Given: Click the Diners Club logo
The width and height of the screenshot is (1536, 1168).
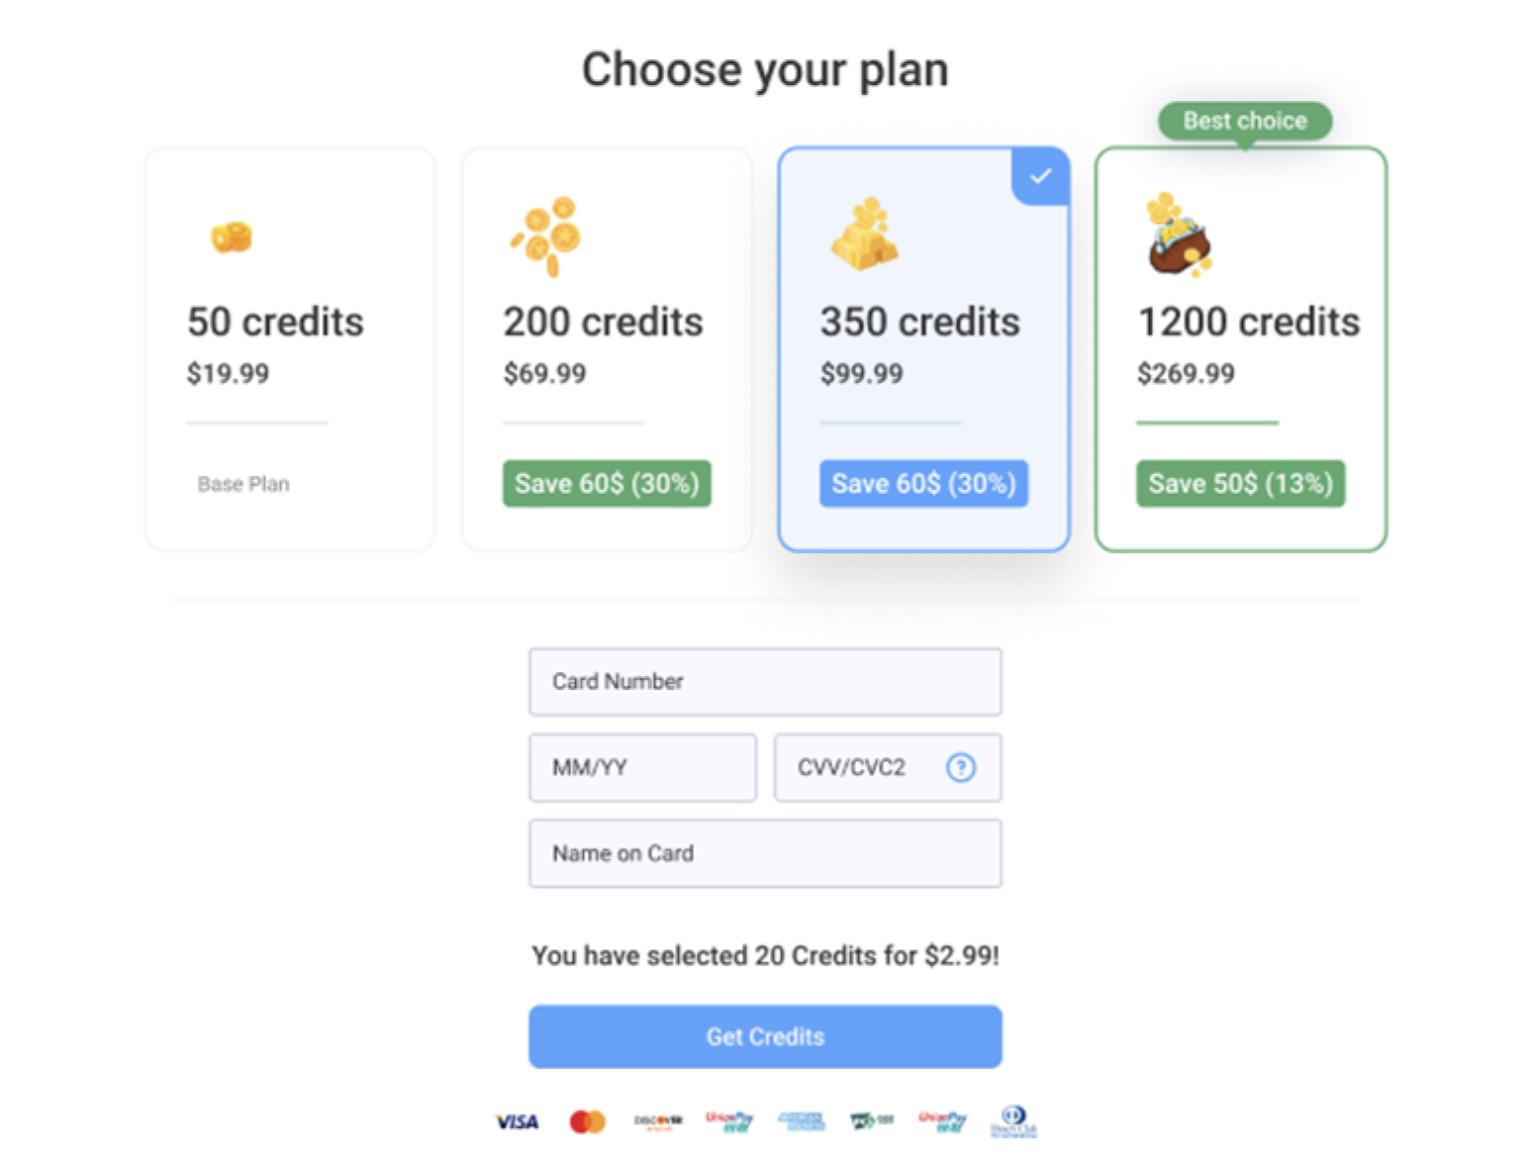Looking at the screenshot, I should pos(1013,1121).
